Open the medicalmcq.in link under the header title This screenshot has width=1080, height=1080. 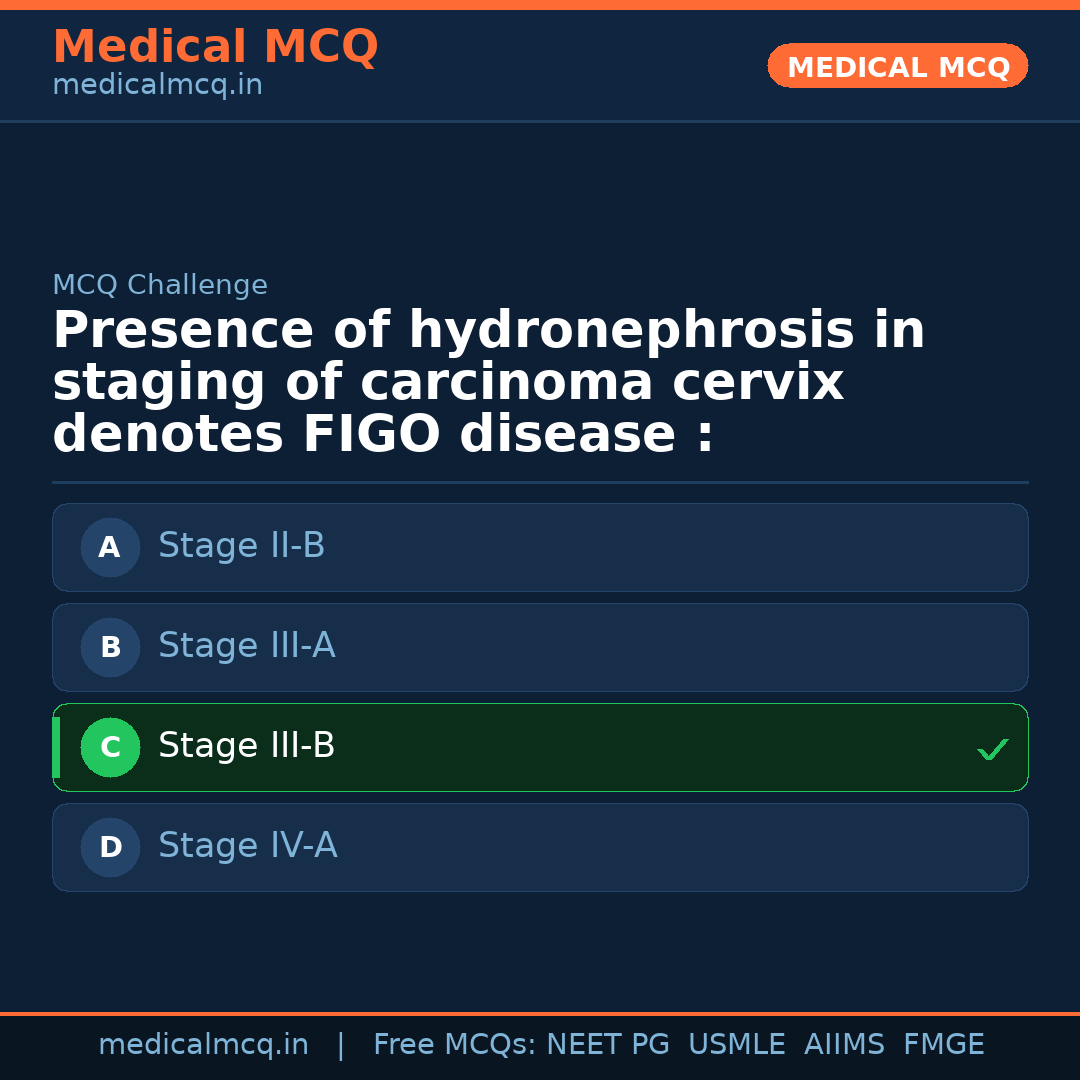pos(157,85)
